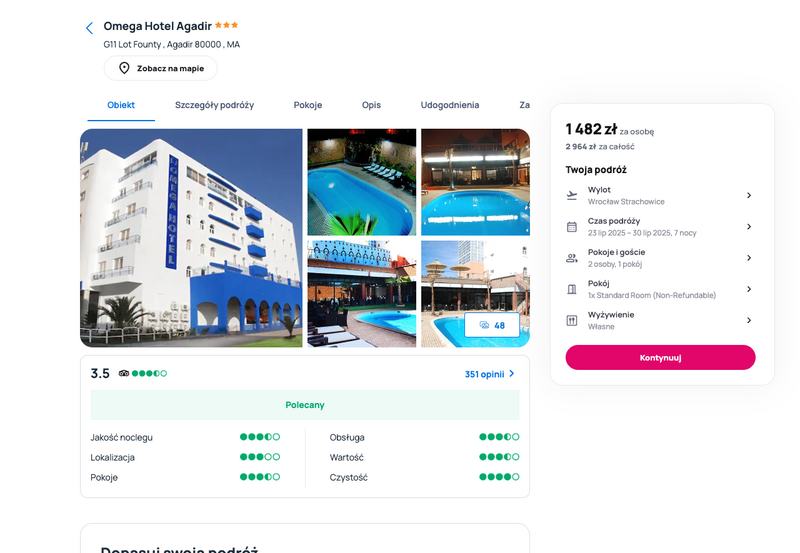The image size is (800, 553).
Task: Click the Kontynuuj button
Action: pyautogui.click(x=660, y=358)
